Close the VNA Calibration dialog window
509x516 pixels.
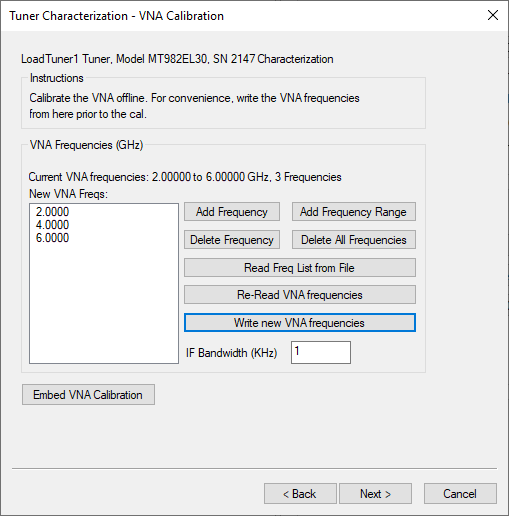coord(493,15)
